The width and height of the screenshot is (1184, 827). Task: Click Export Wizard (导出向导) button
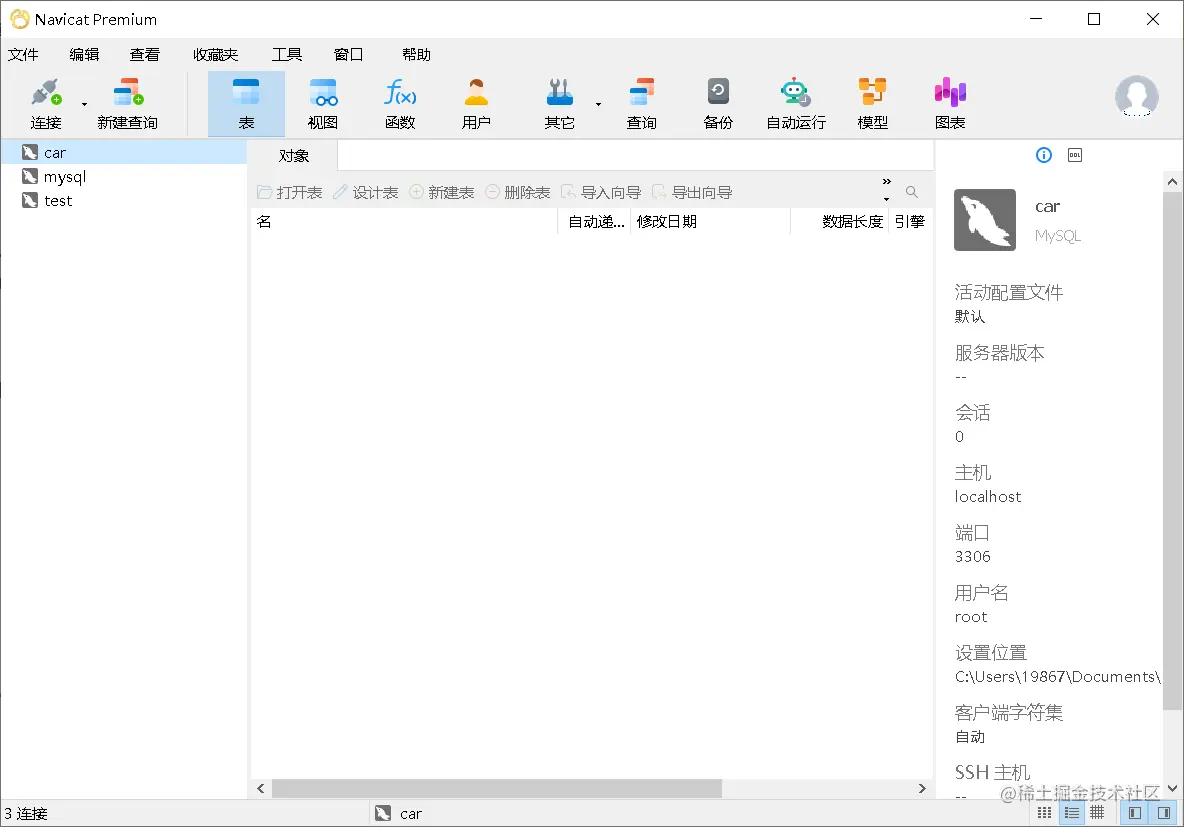692,193
